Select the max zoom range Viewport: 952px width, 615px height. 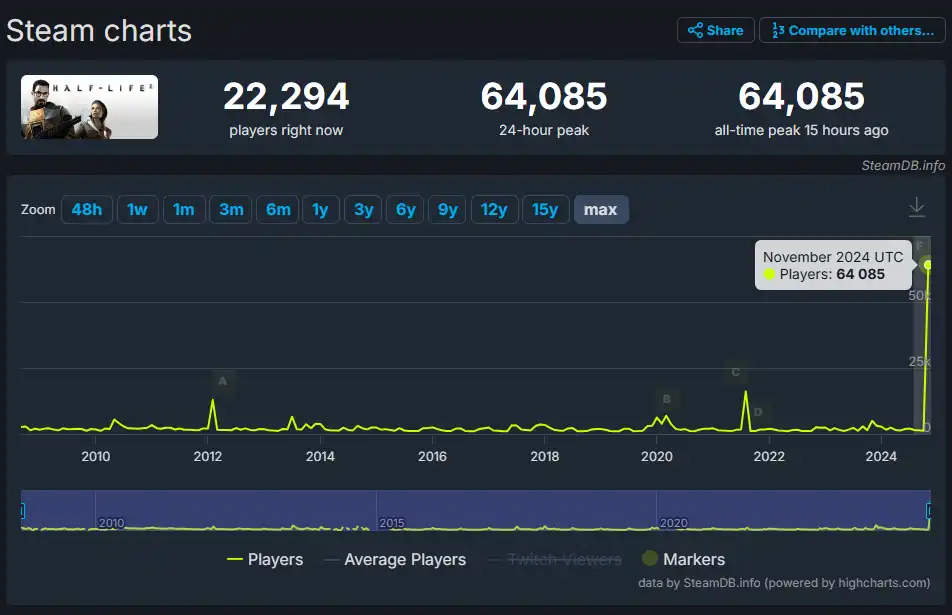tap(601, 209)
